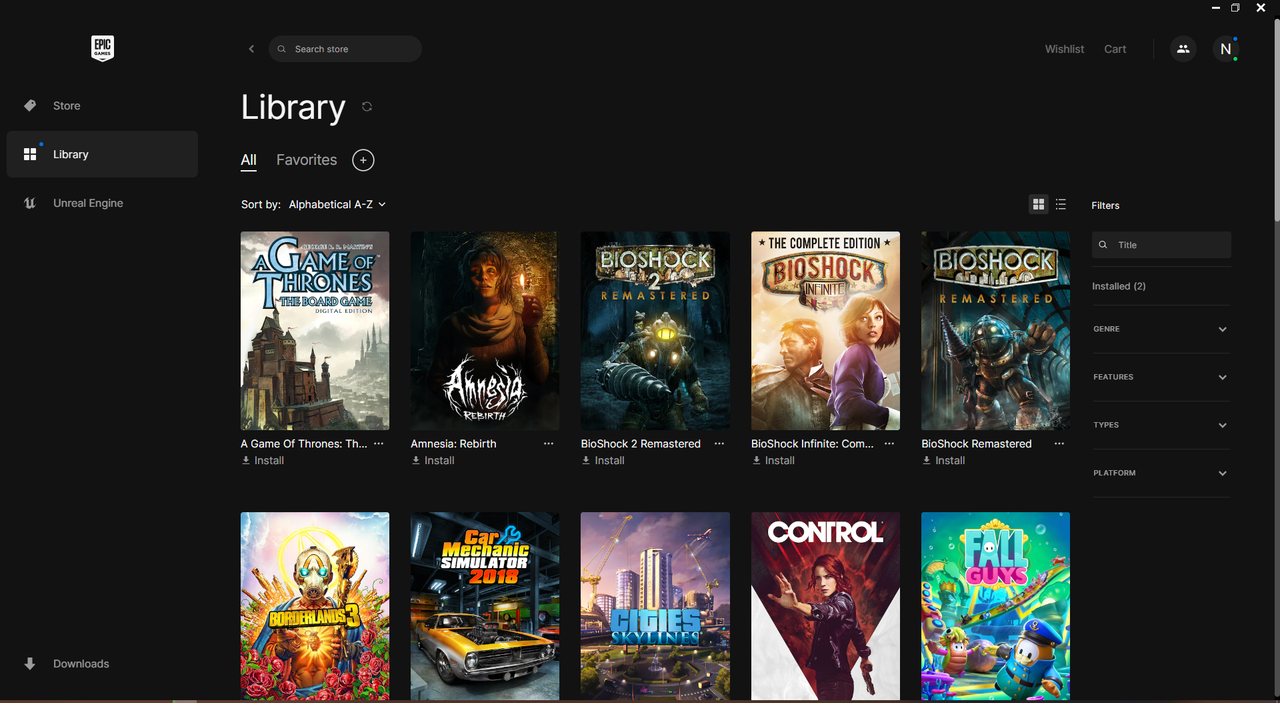Install Amnesia: Rebirth
This screenshot has width=1280, height=703.
pos(433,461)
